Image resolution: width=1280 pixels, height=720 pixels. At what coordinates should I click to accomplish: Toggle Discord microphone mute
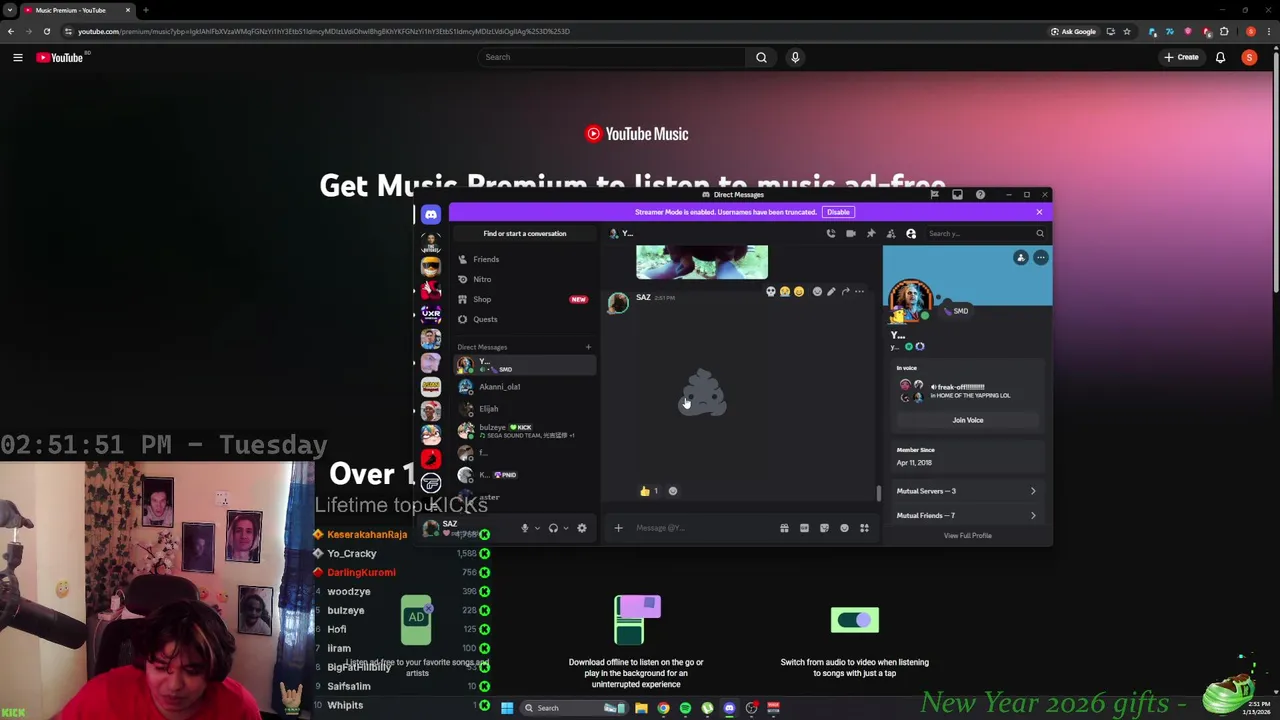[x=524, y=528]
